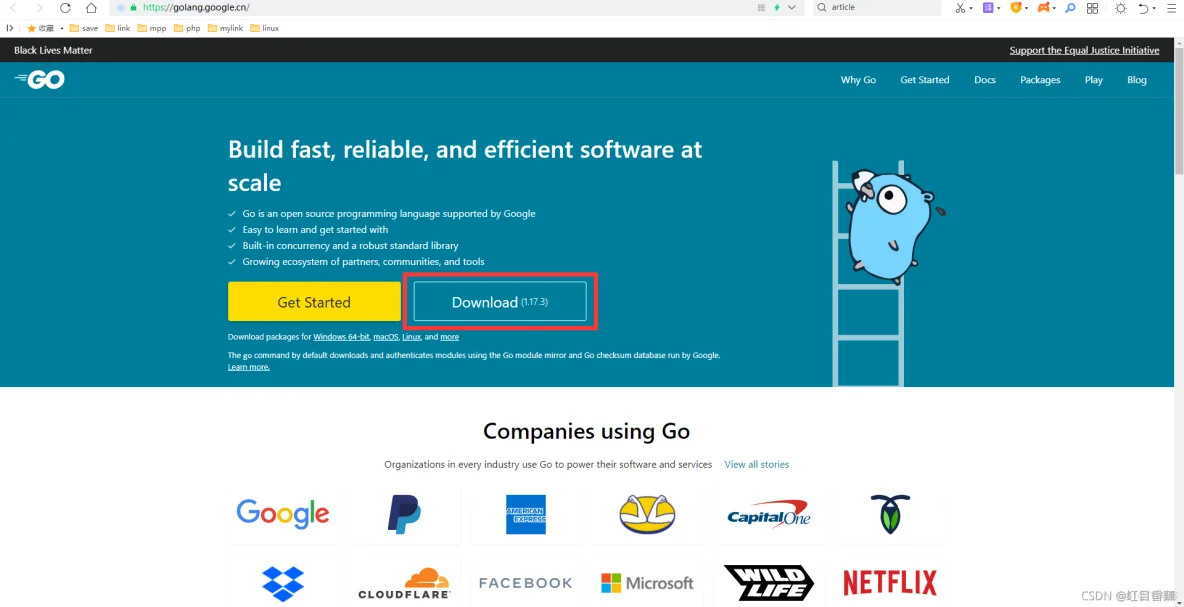Click the green lightning speed-mode icon
1184x607 pixels.
pos(777,8)
